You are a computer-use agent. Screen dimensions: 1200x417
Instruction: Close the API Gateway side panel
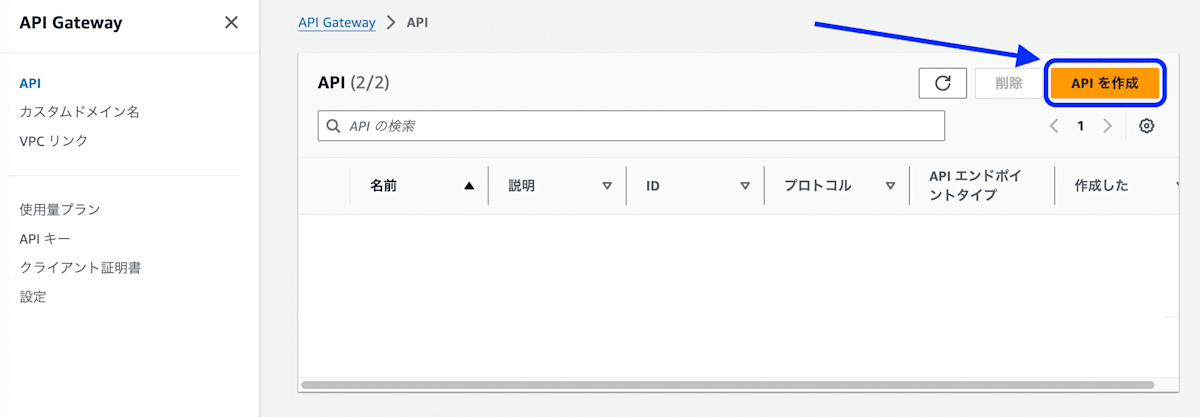[231, 22]
